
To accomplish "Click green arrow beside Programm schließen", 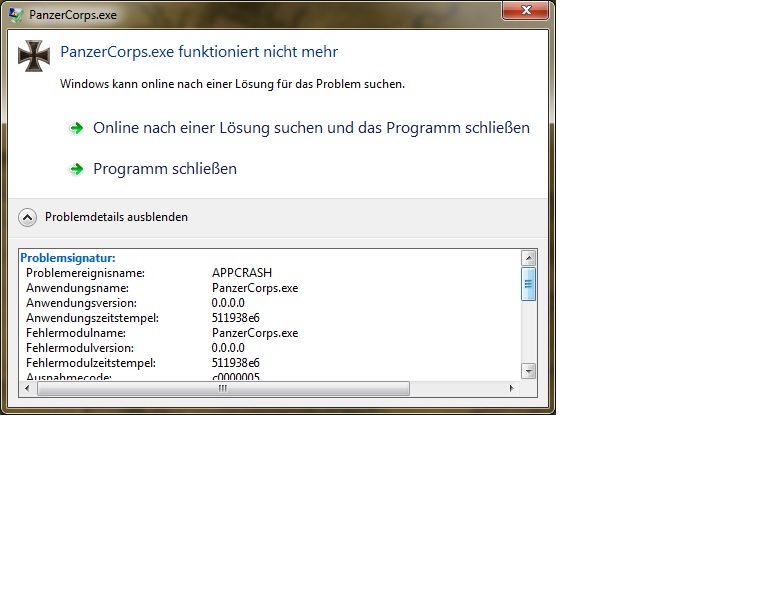I will click(x=76, y=169).
